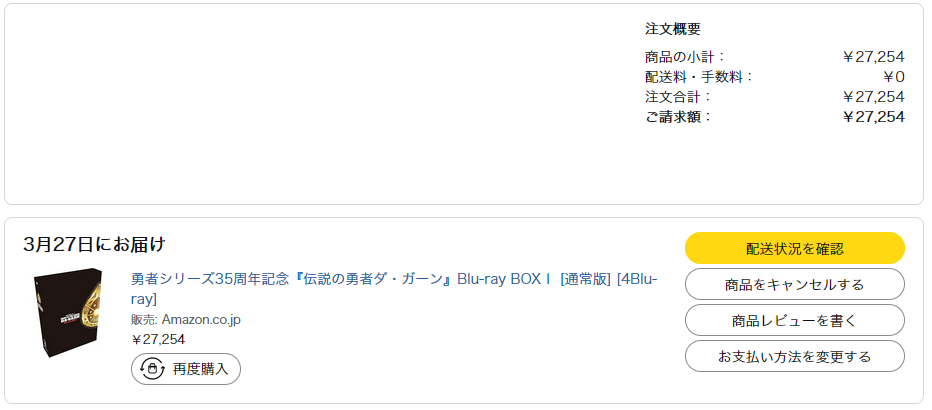Click the bold amount beside ご請求額

click(x=873, y=117)
